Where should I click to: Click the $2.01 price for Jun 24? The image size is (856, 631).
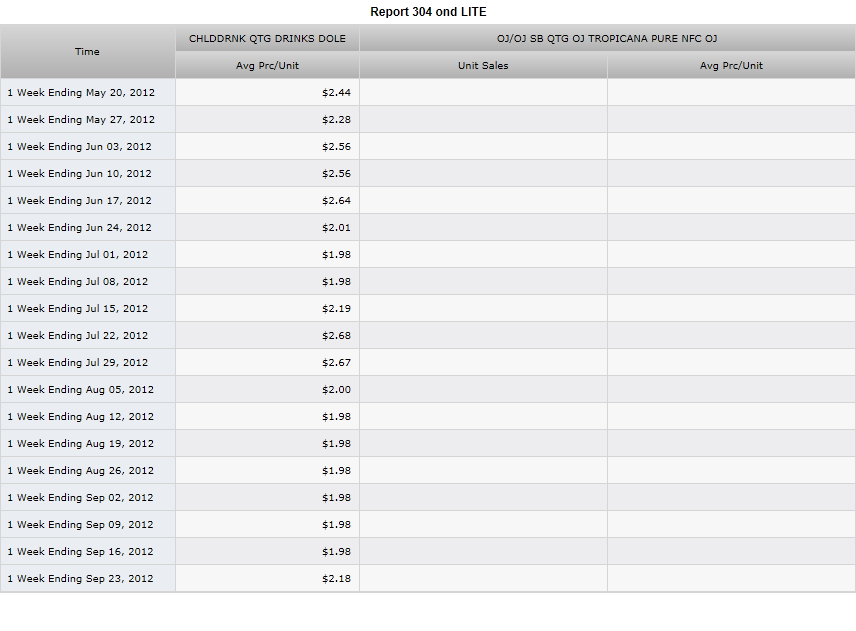336,227
